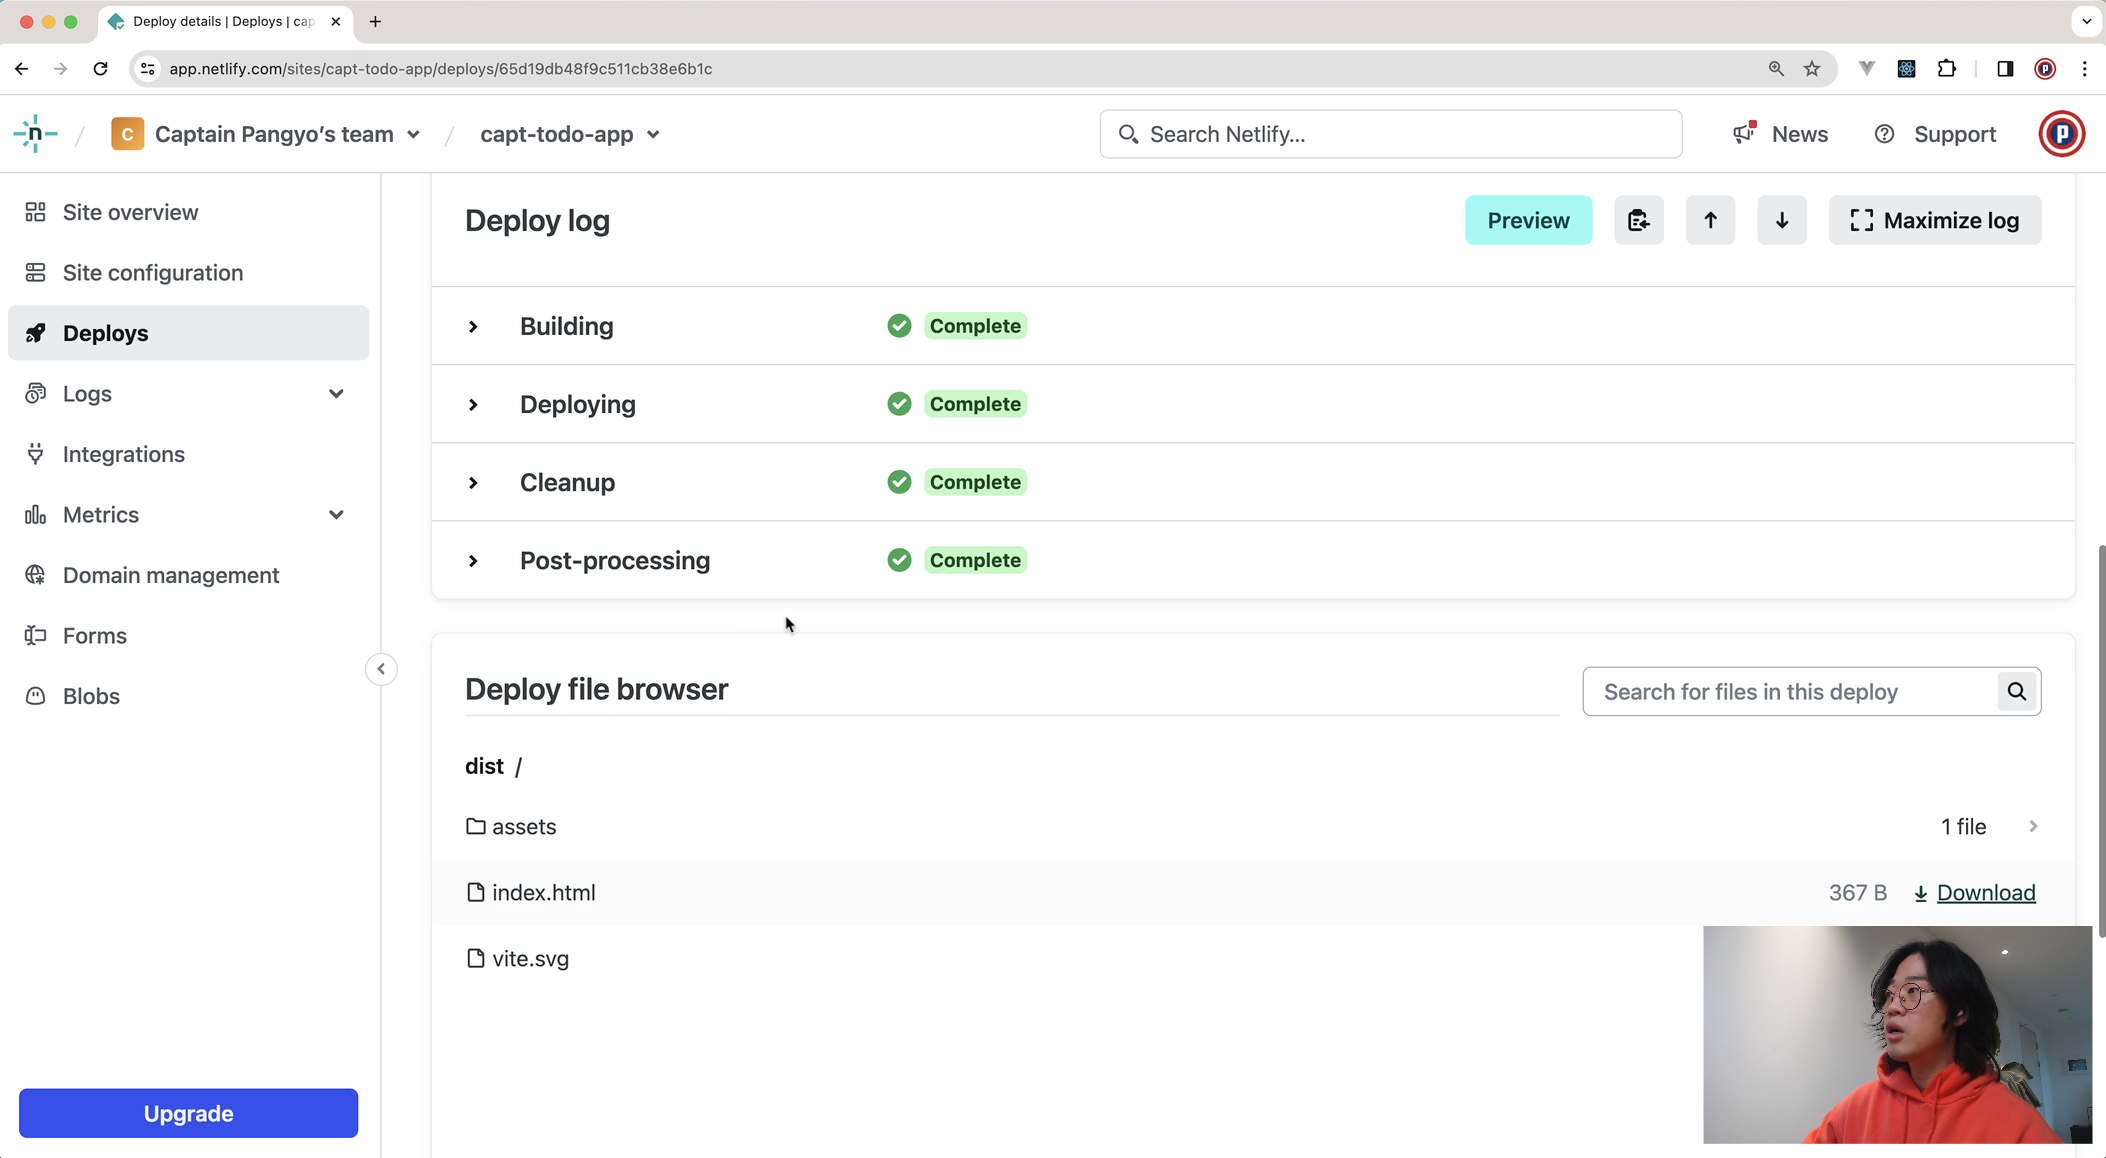Viewport: 2106px width, 1158px height.
Task: Collapse the sidebar with chevron toggle
Action: pyautogui.click(x=381, y=669)
